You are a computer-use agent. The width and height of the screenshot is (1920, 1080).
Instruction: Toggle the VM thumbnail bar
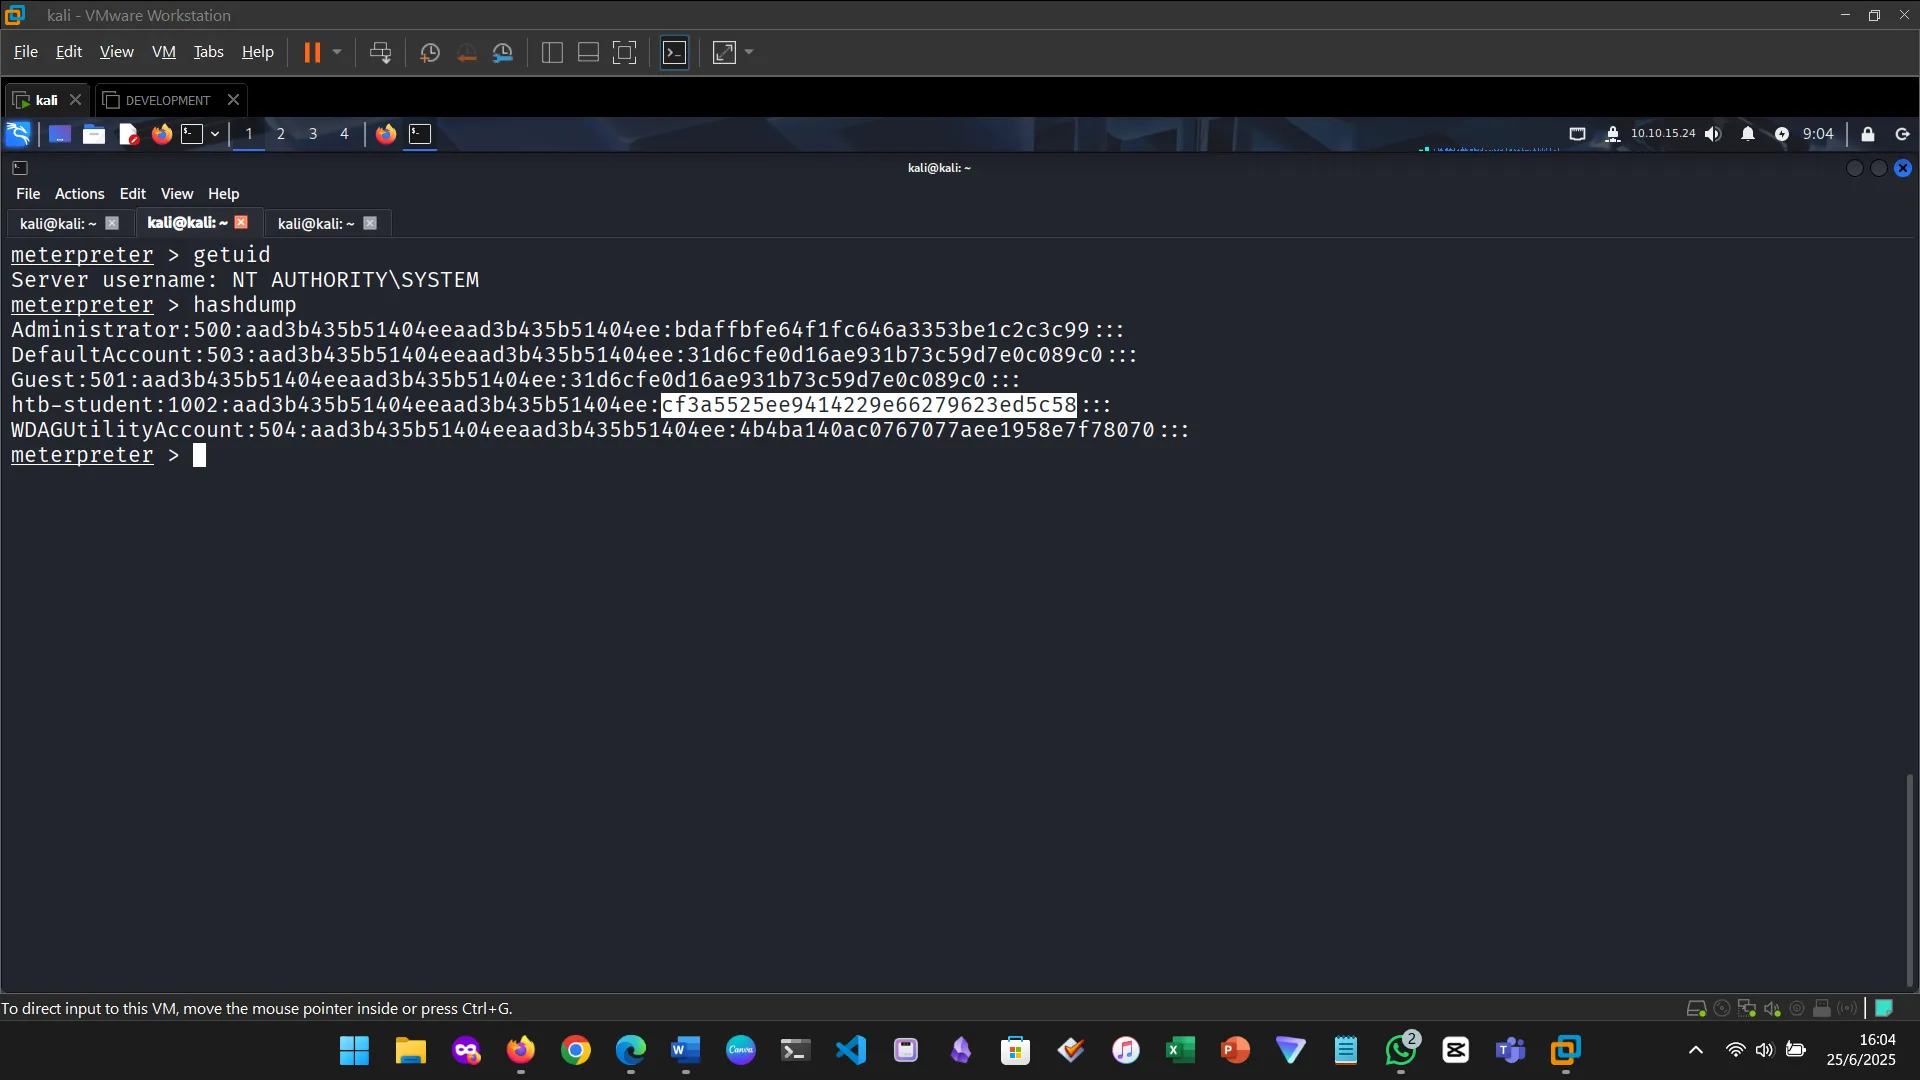click(587, 52)
